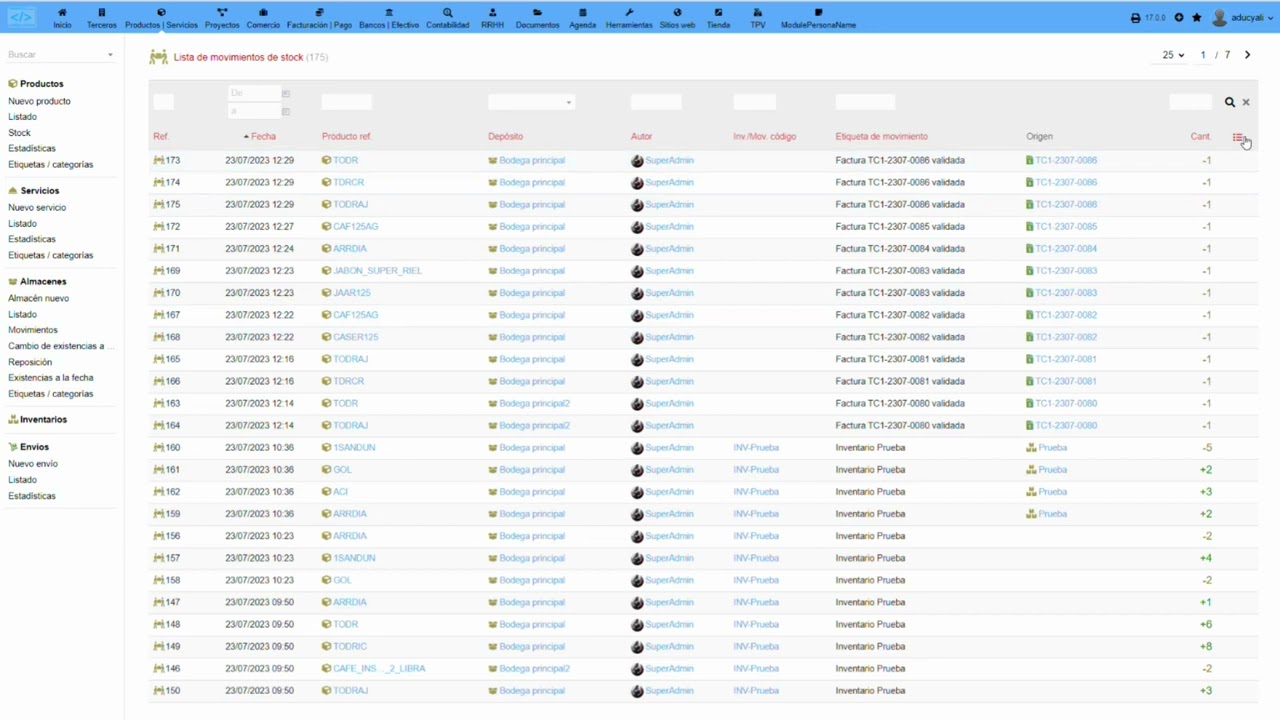1280x720 pixels.
Task: Open Facturación | Pago module
Action: pos(319,19)
